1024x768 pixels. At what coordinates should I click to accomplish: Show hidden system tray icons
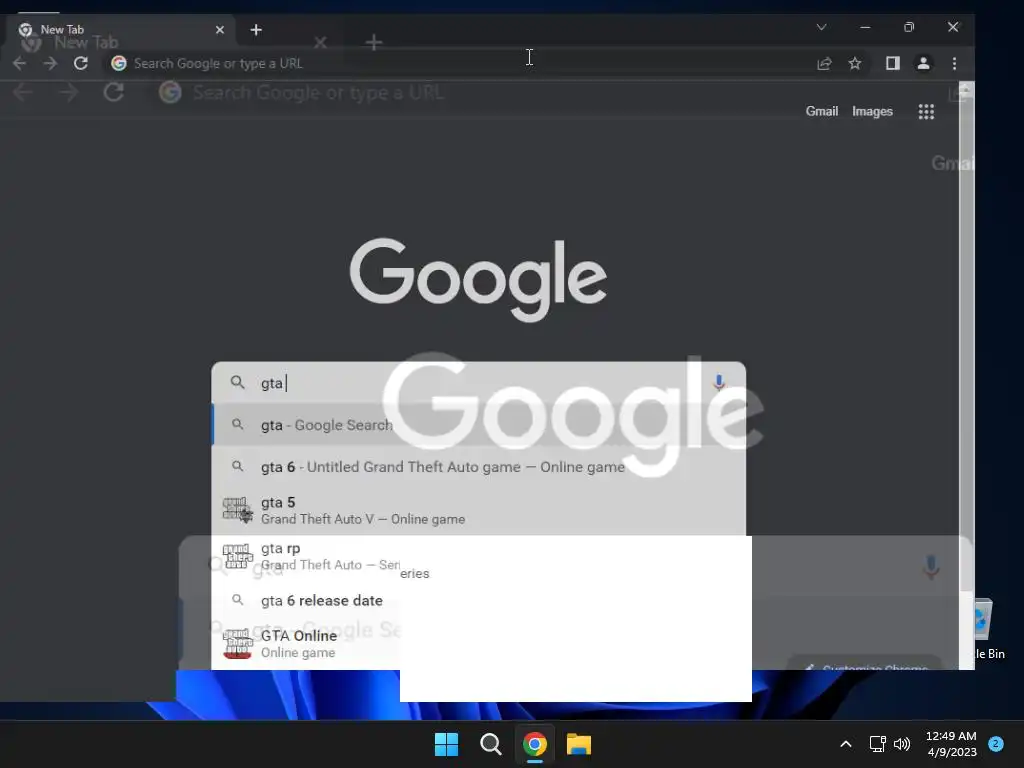[x=846, y=744]
